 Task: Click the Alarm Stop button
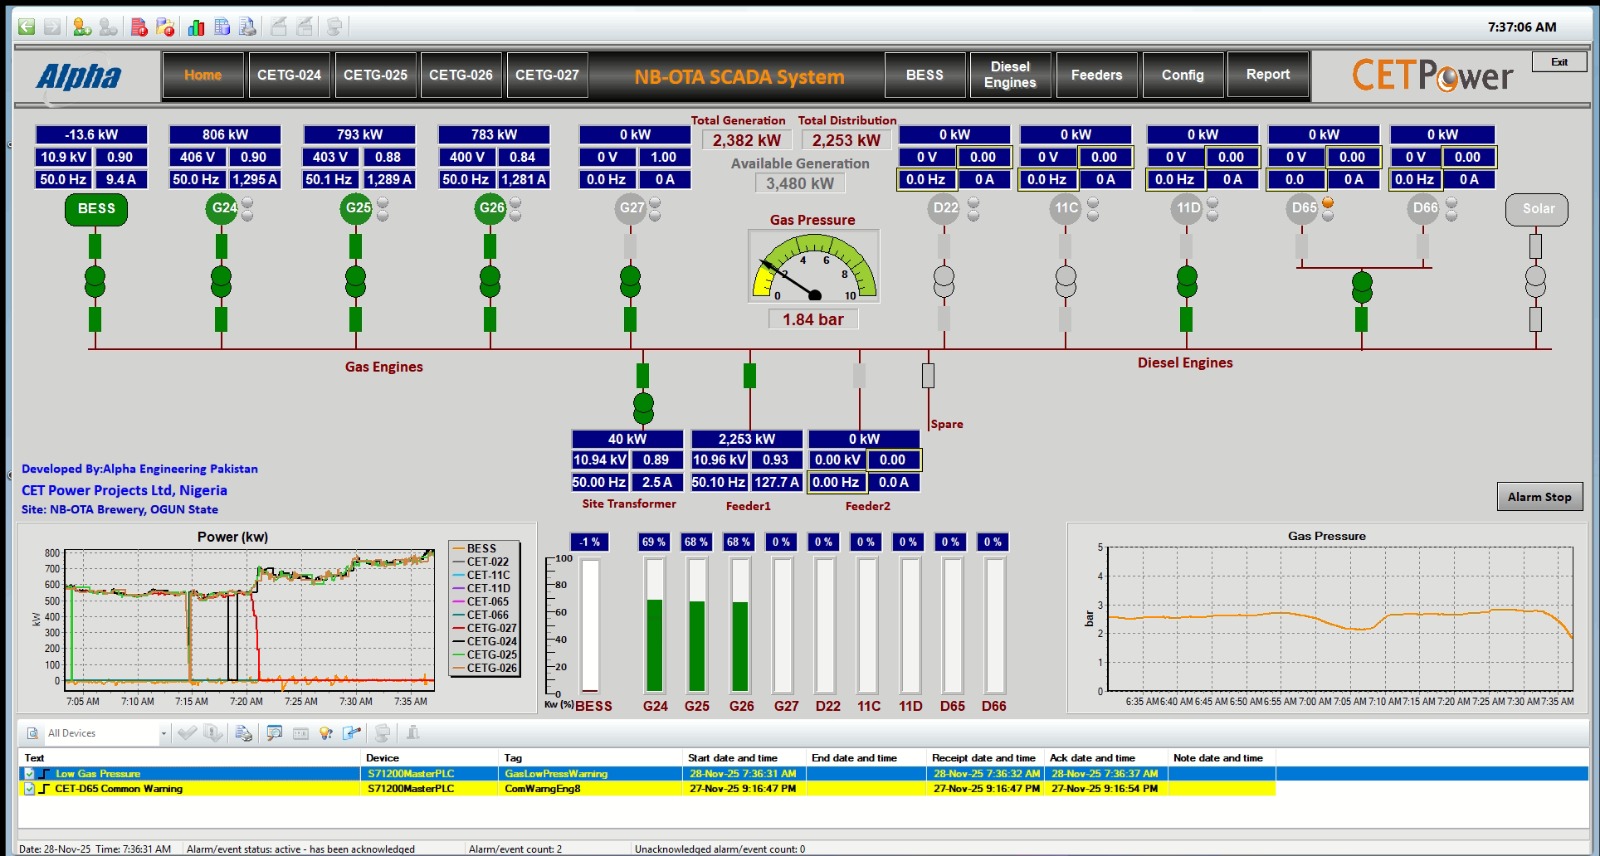1539,497
